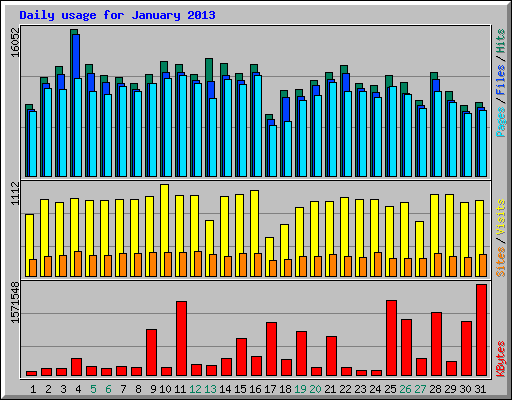The width and height of the screenshot is (512, 400).
Task: Click the 16052 axis value
Action: (x=15, y=42)
